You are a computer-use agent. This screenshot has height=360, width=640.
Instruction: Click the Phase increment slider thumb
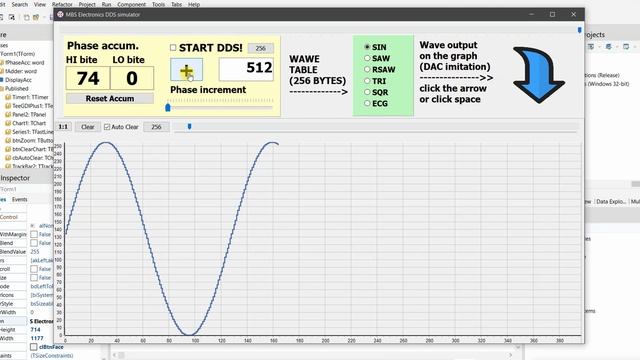(x=168, y=107)
